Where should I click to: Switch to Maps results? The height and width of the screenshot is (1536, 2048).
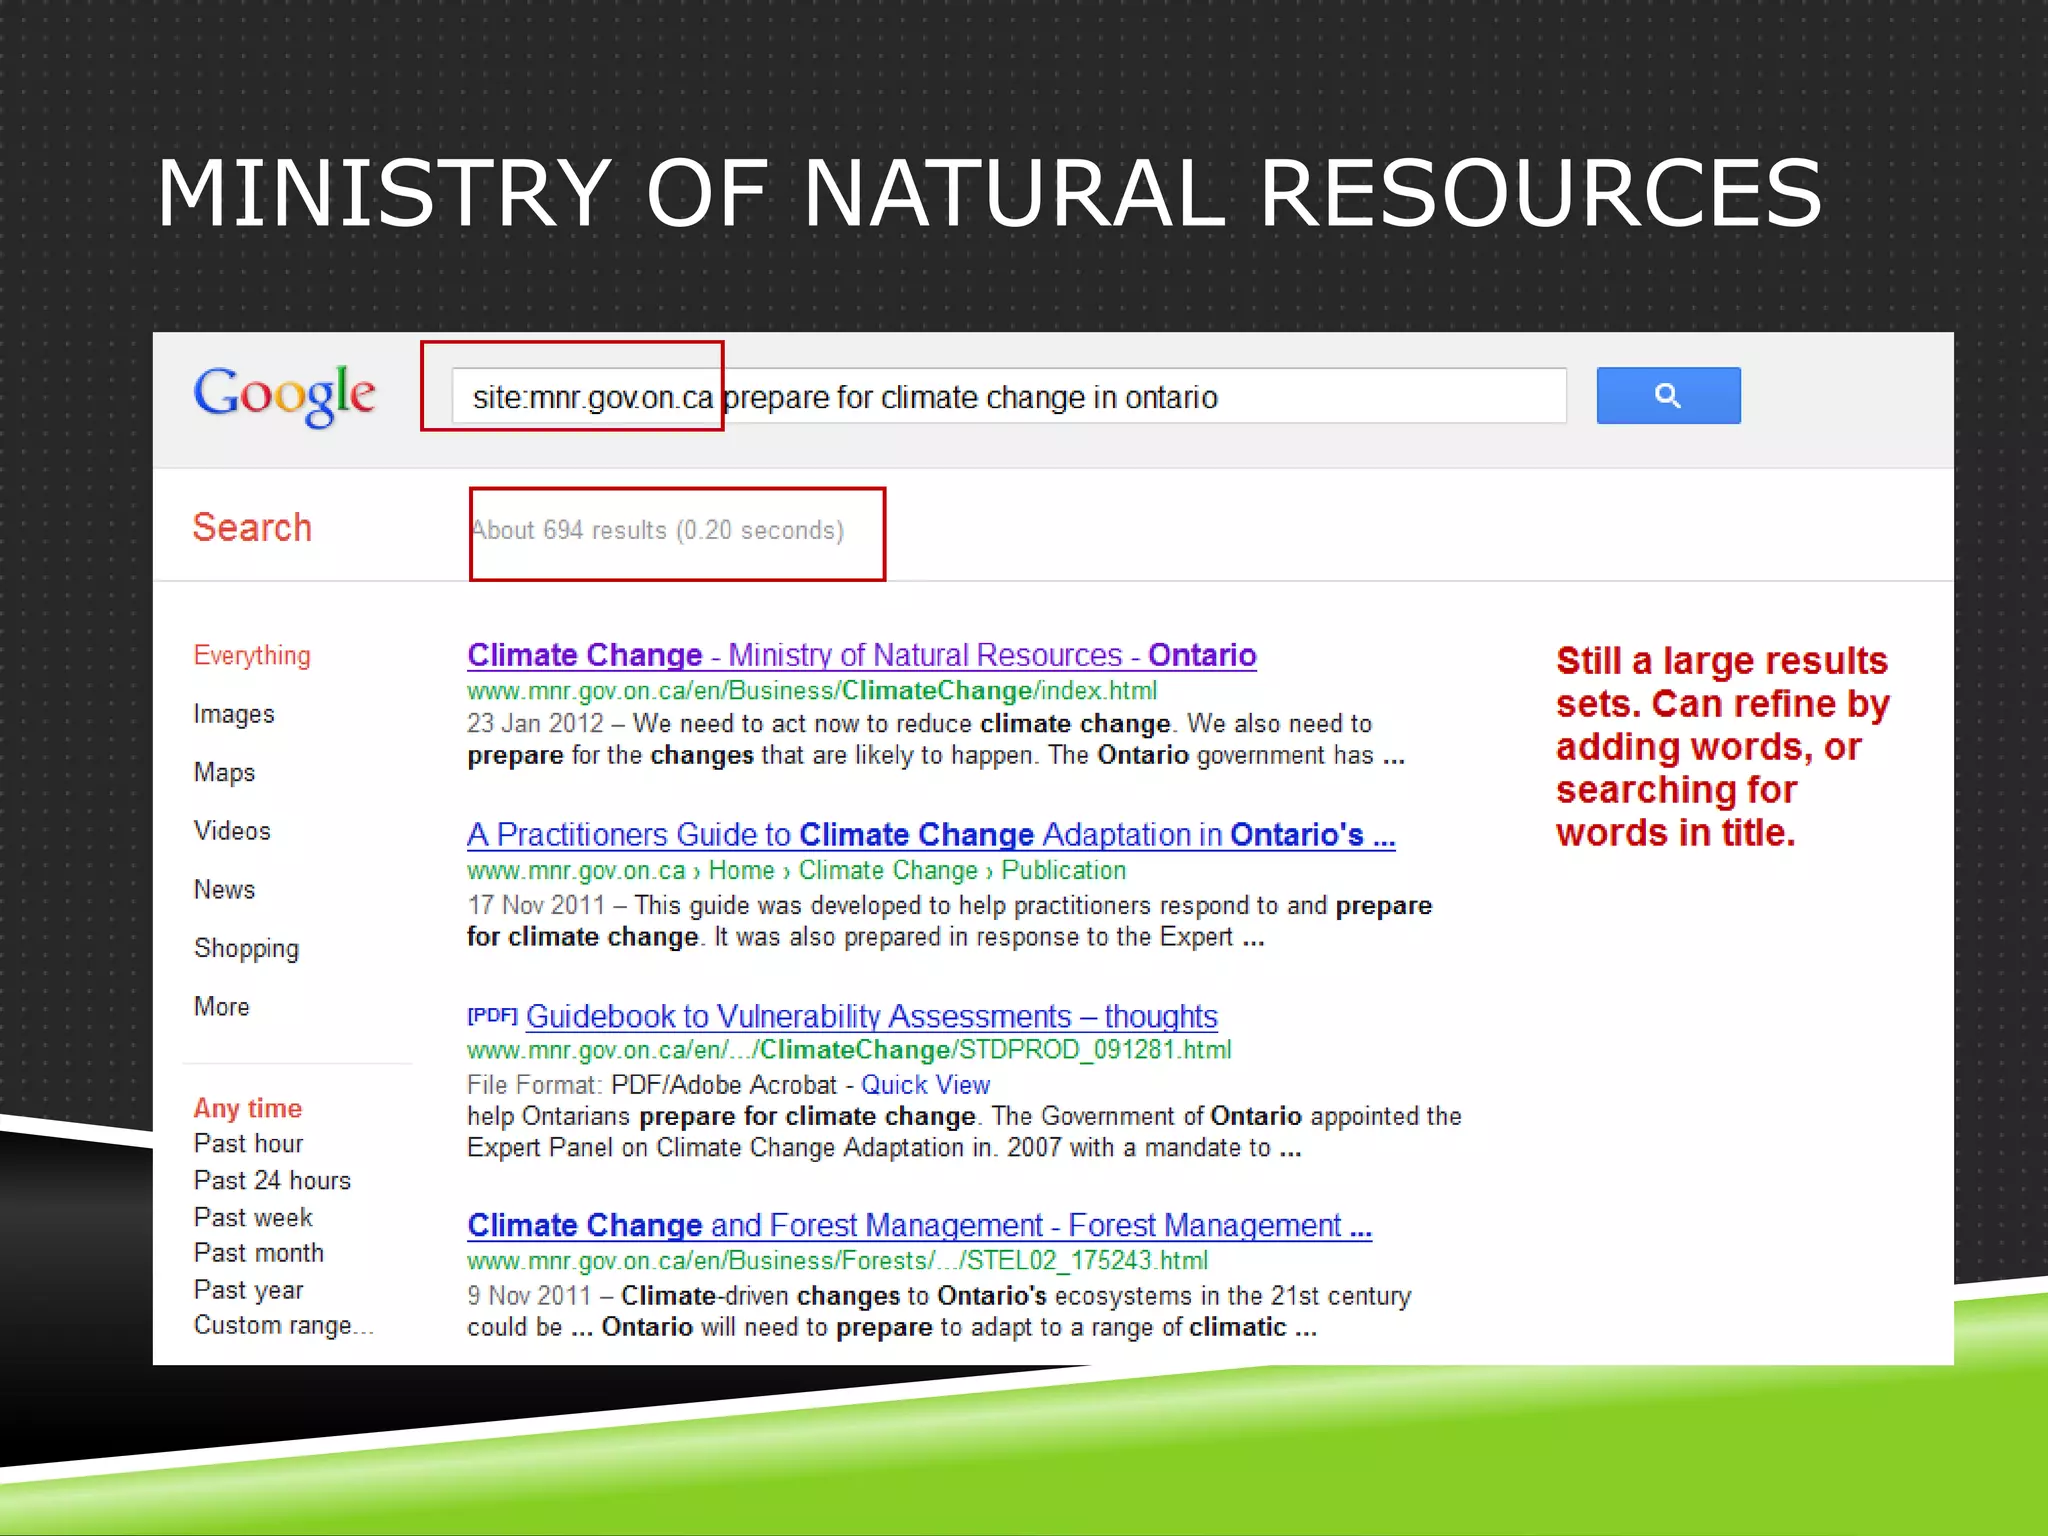(225, 772)
